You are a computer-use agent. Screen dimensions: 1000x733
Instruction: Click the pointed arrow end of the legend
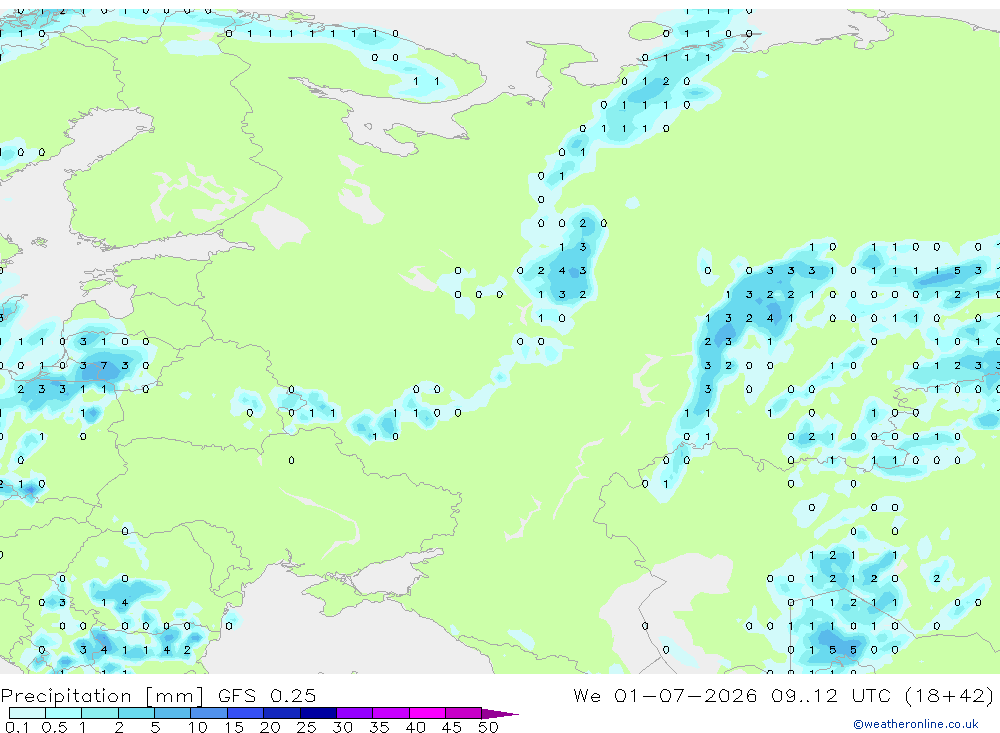point(501,713)
